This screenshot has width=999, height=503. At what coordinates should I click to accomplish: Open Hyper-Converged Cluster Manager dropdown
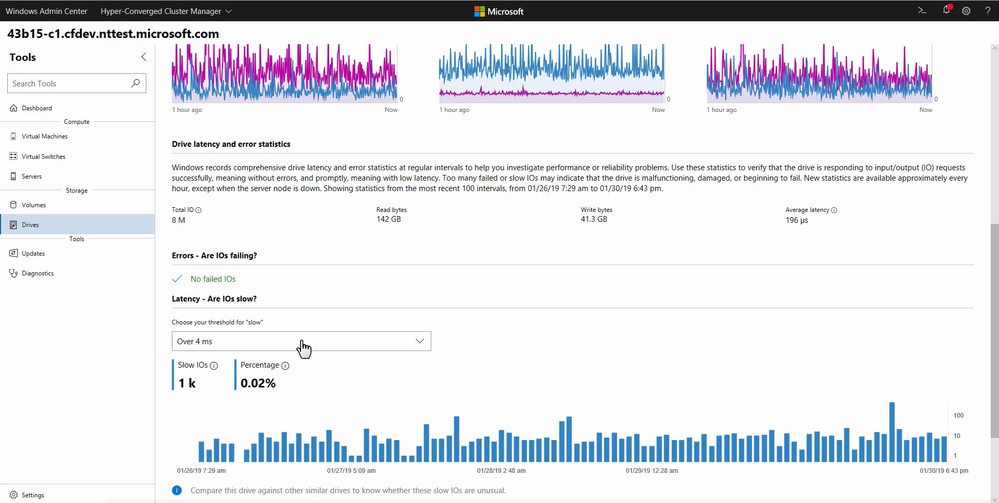(166, 11)
